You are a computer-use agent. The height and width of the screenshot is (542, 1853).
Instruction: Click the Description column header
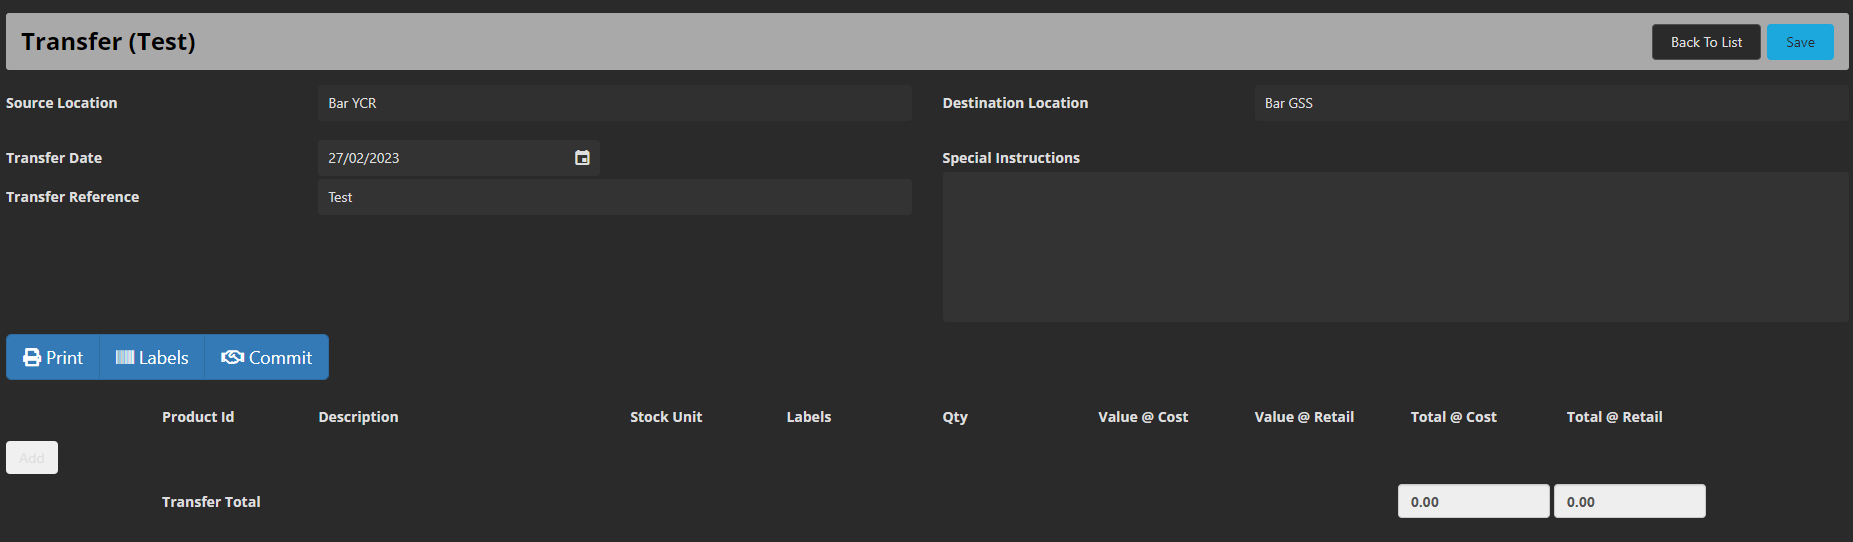(x=358, y=417)
